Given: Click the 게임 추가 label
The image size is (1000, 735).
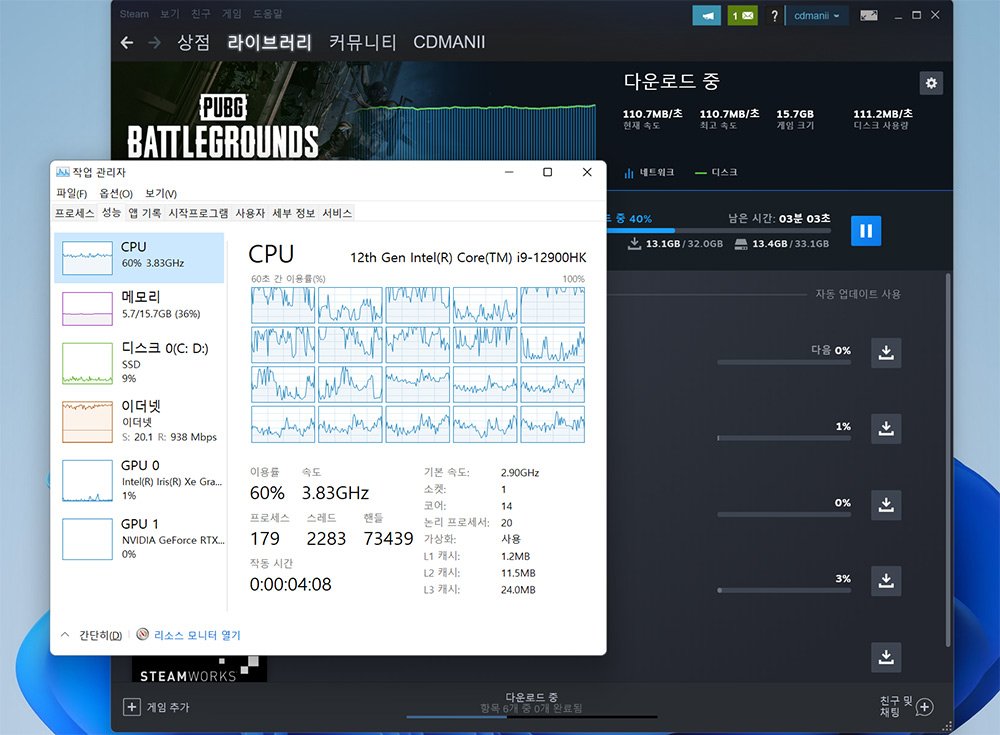Looking at the screenshot, I should pyautogui.click(x=168, y=708).
